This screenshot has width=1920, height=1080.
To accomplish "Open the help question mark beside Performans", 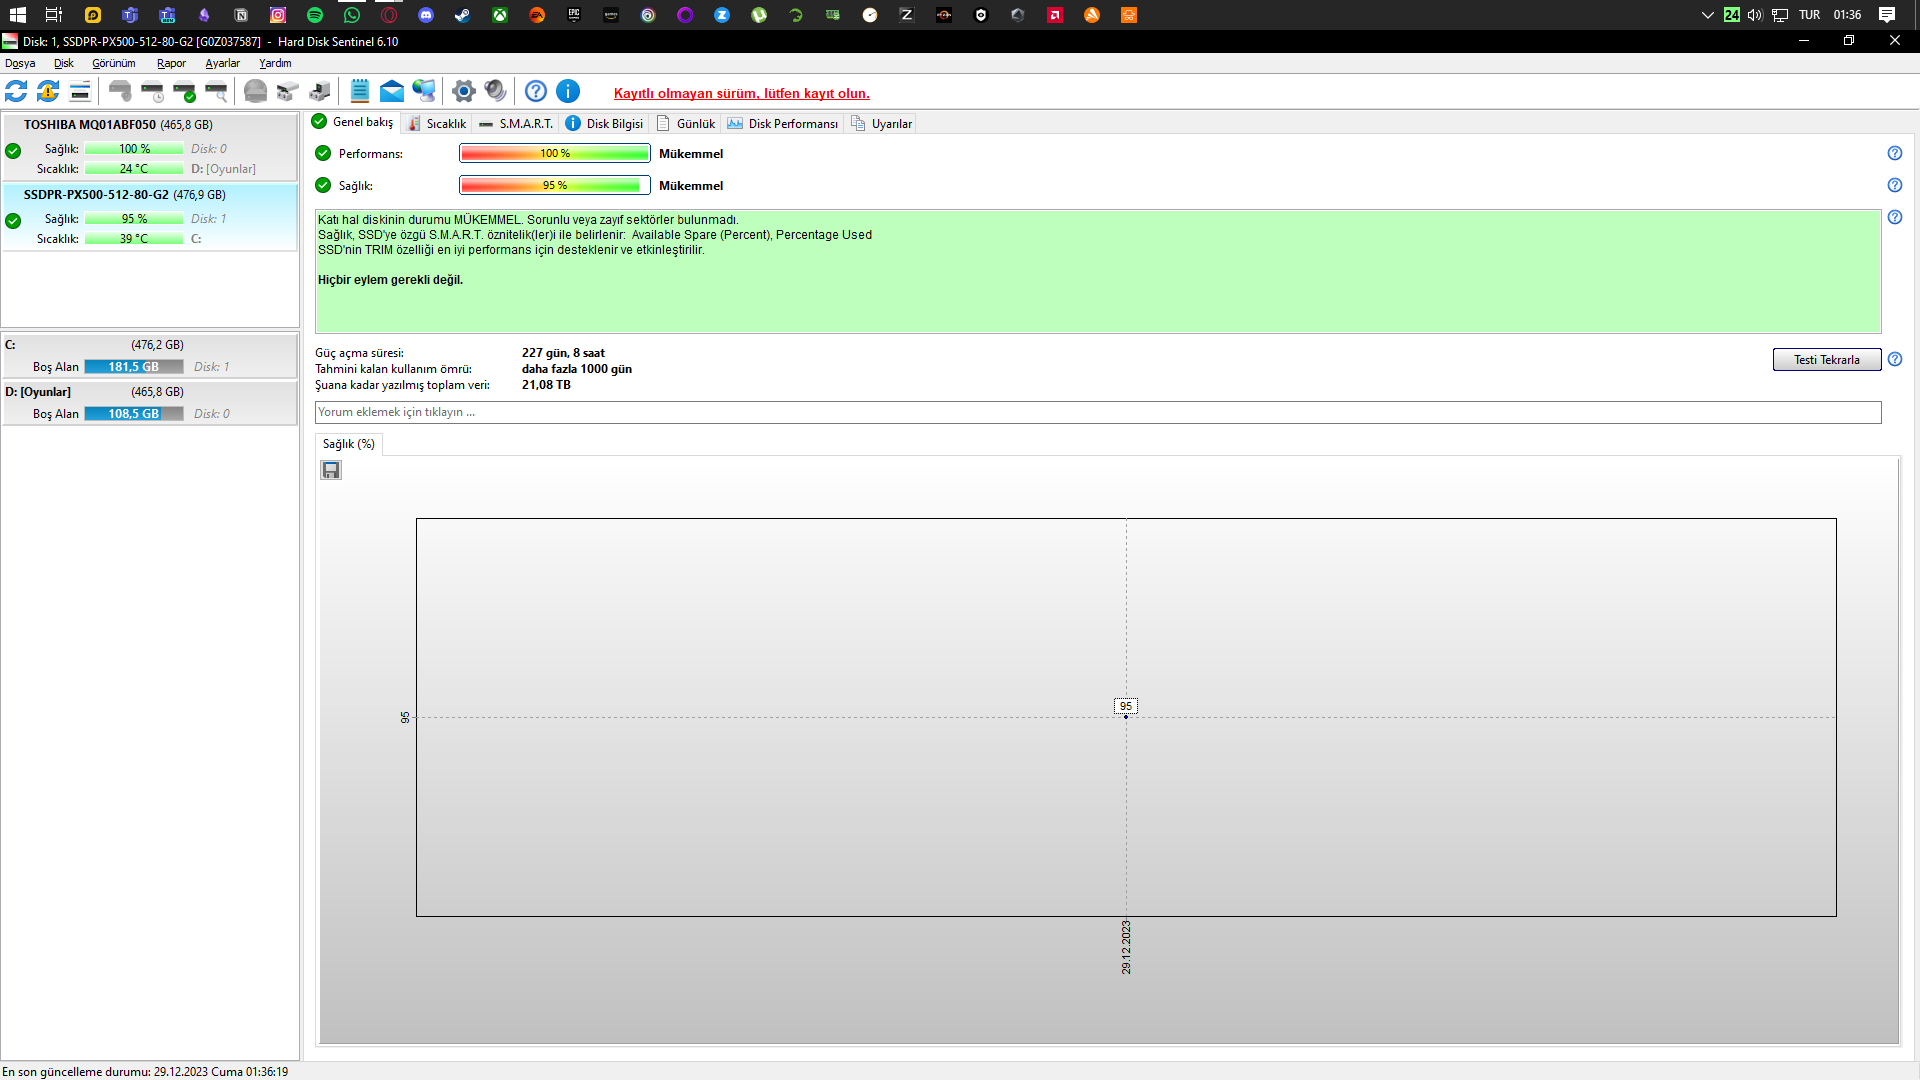I will [1894, 153].
